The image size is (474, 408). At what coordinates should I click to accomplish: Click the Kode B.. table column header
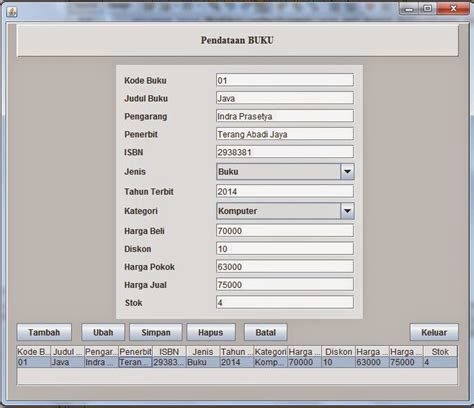34,352
